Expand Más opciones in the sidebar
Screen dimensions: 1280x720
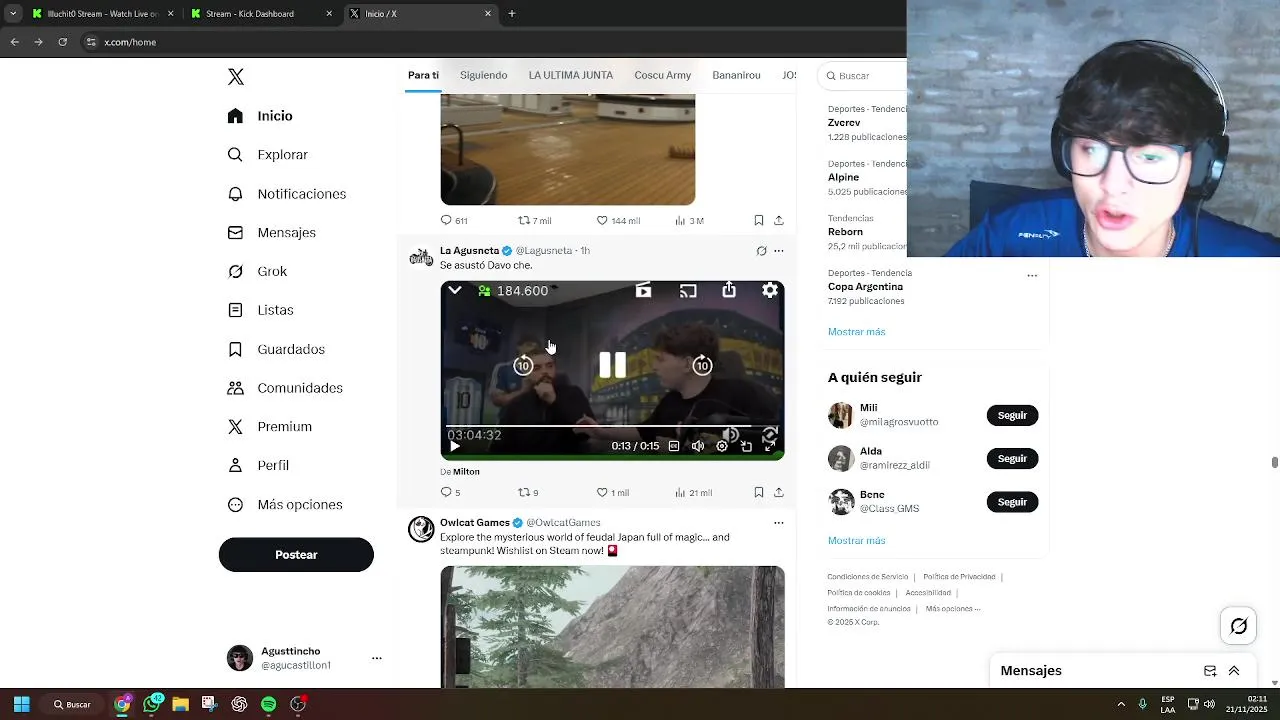(x=285, y=505)
